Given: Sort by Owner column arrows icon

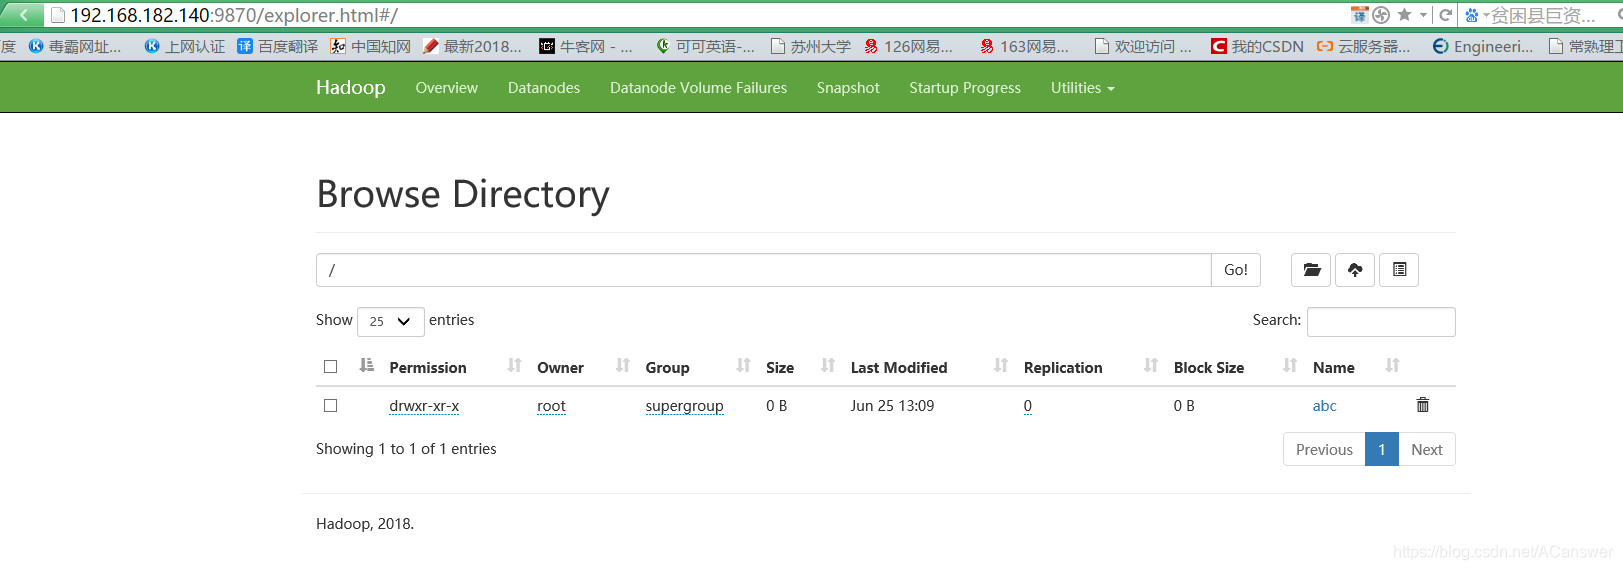Looking at the screenshot, I should (623, 366).
